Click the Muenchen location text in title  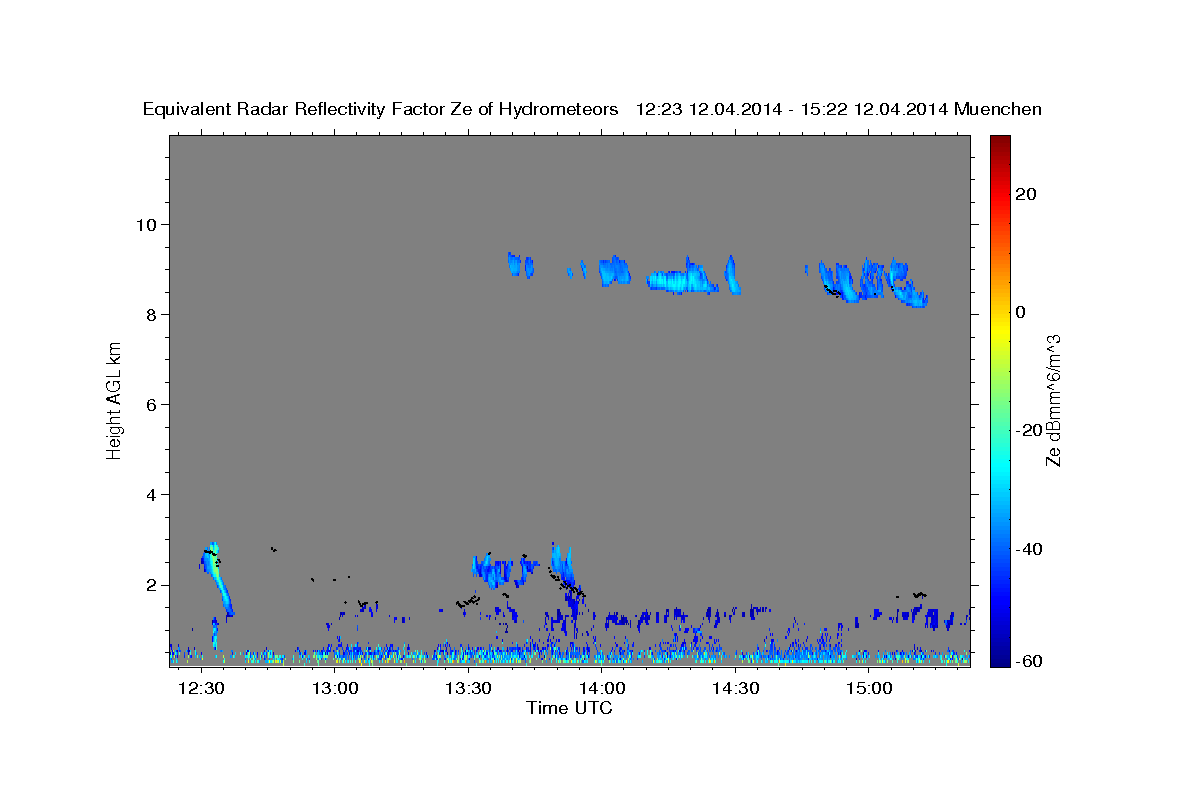pyautogui.click(x=999, y=109)
